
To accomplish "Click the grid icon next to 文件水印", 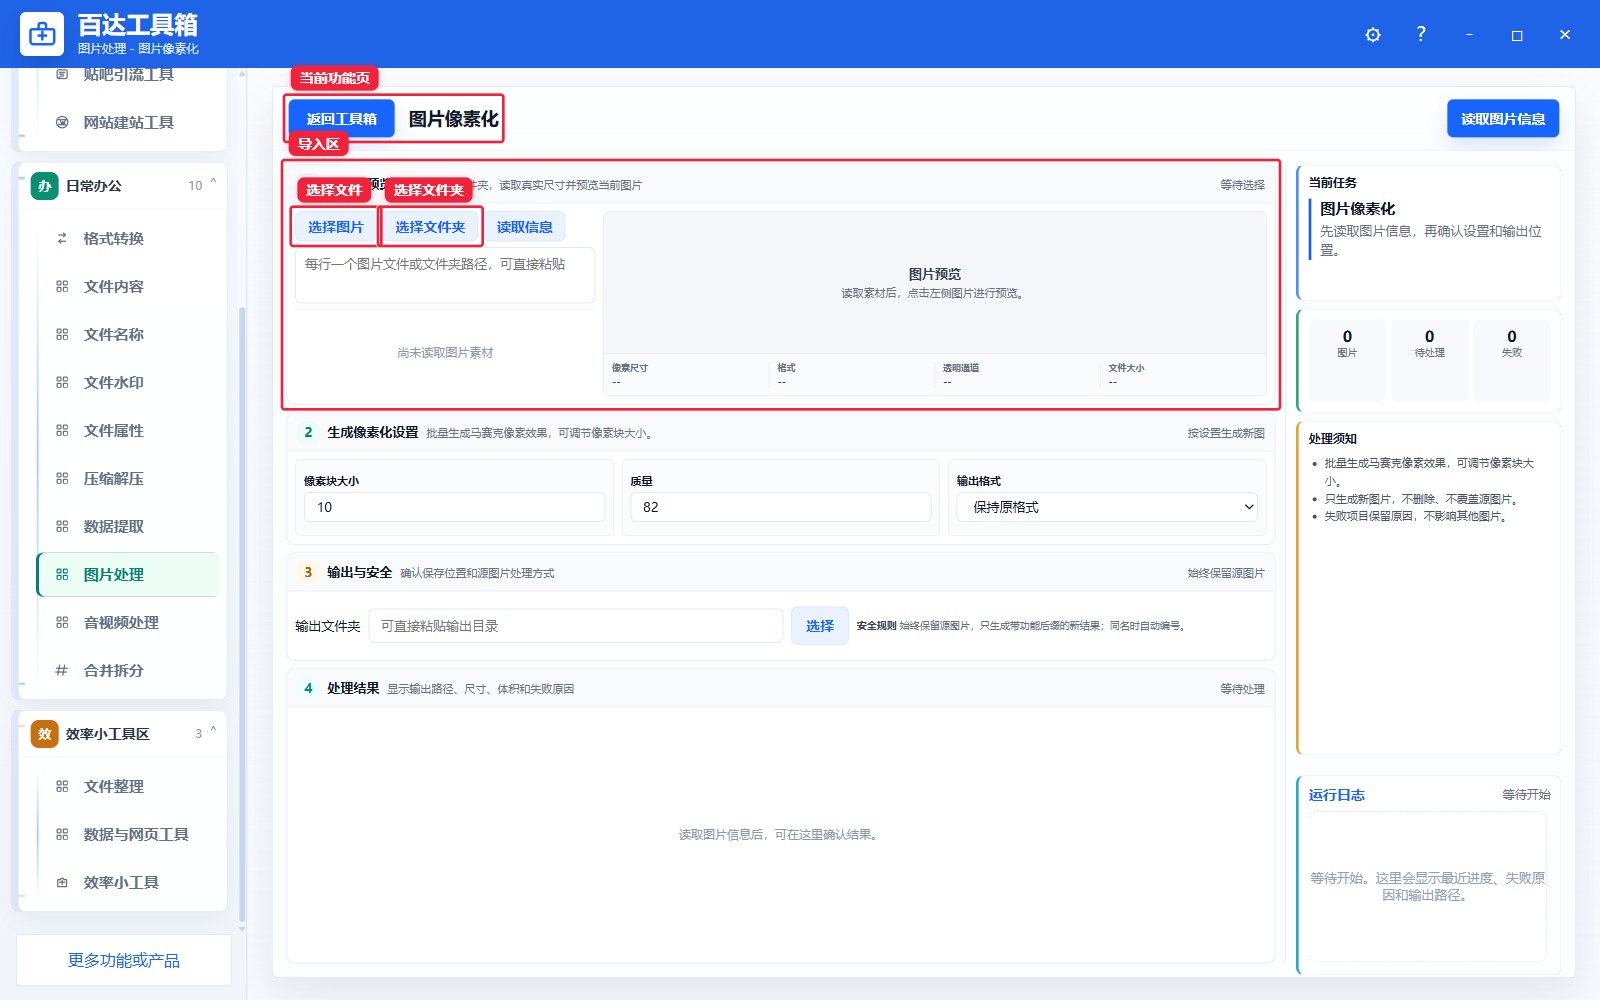I will pyautogui.click(x=62, y=382).
